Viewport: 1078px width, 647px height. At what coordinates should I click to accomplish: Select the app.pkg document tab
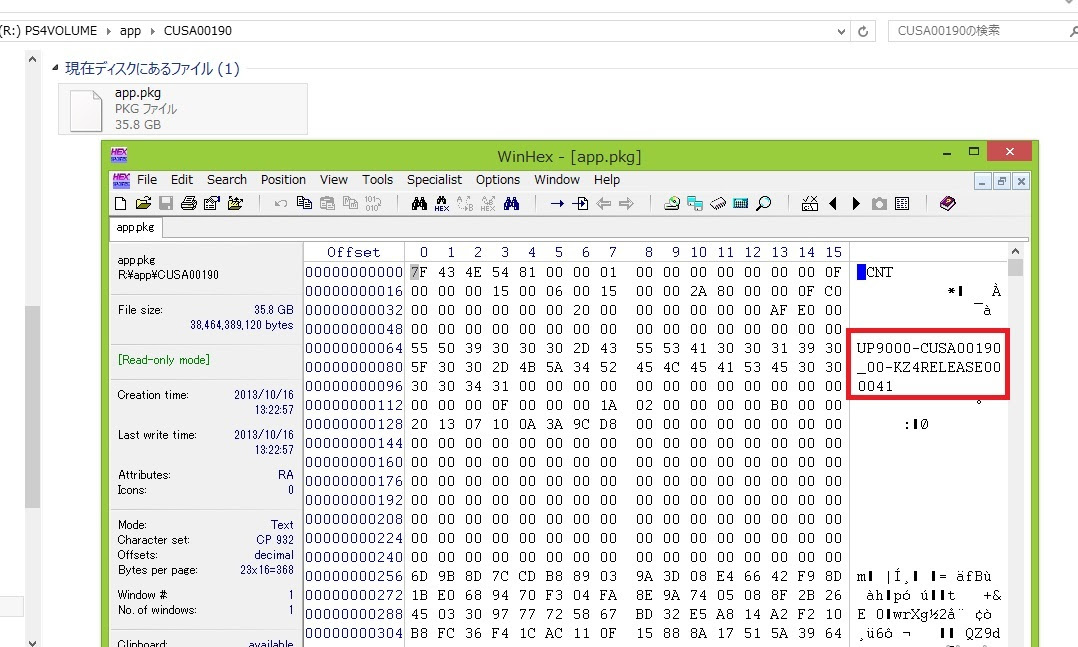click(135, 227)
